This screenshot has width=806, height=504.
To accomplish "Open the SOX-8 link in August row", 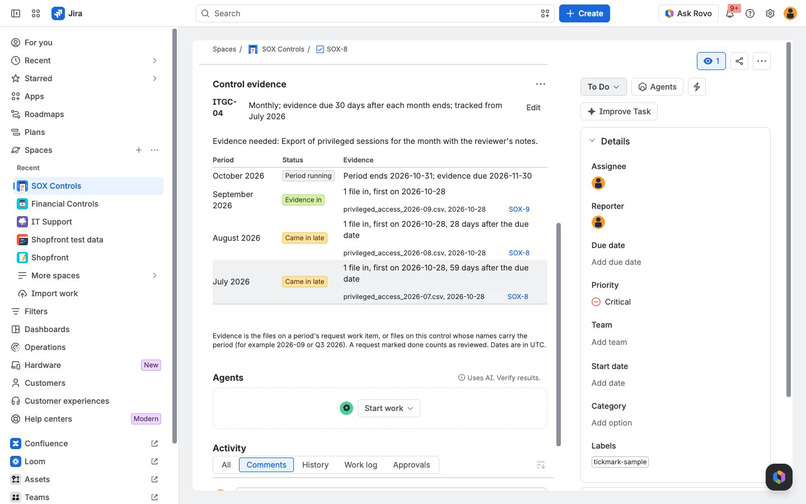I will 519,253.
